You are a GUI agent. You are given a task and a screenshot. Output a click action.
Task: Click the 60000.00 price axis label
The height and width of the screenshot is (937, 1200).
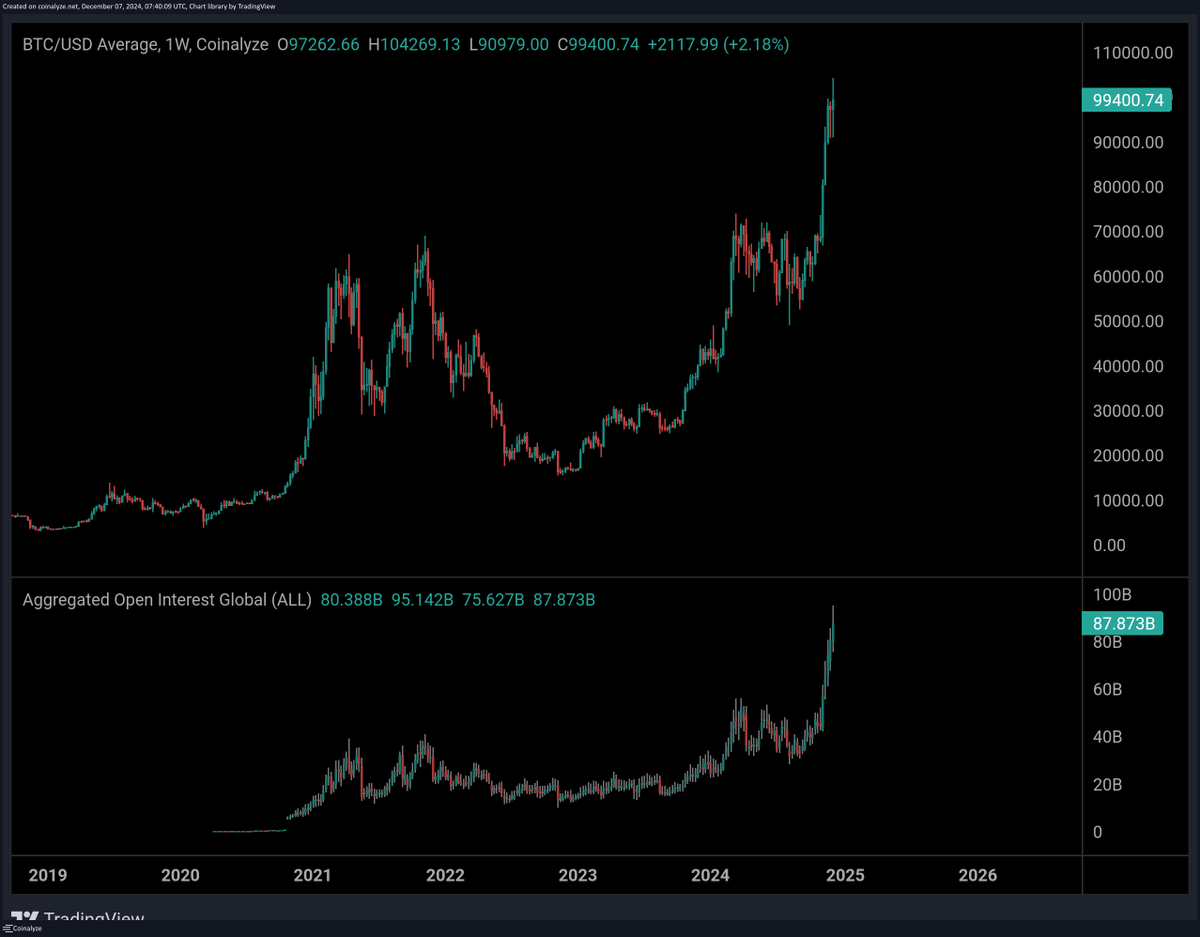click(x=1129, y=276)
